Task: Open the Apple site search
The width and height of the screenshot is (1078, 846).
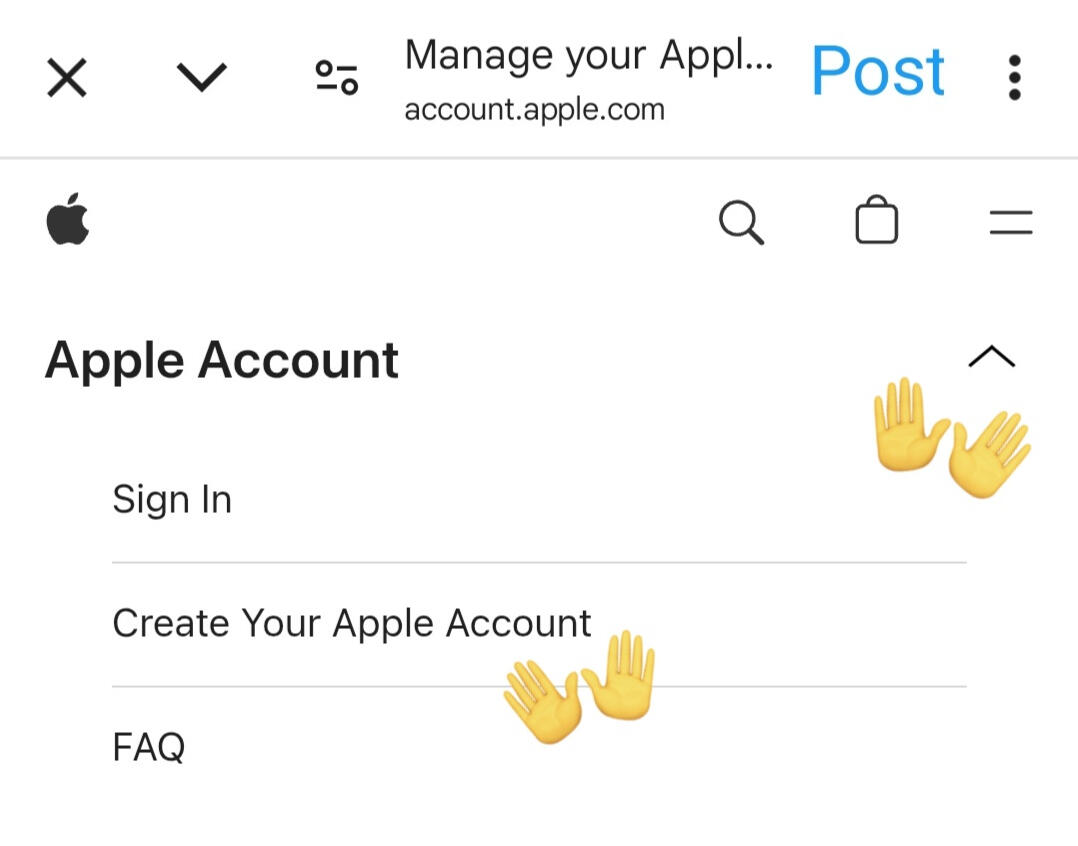Action: [x=741, y=221]
